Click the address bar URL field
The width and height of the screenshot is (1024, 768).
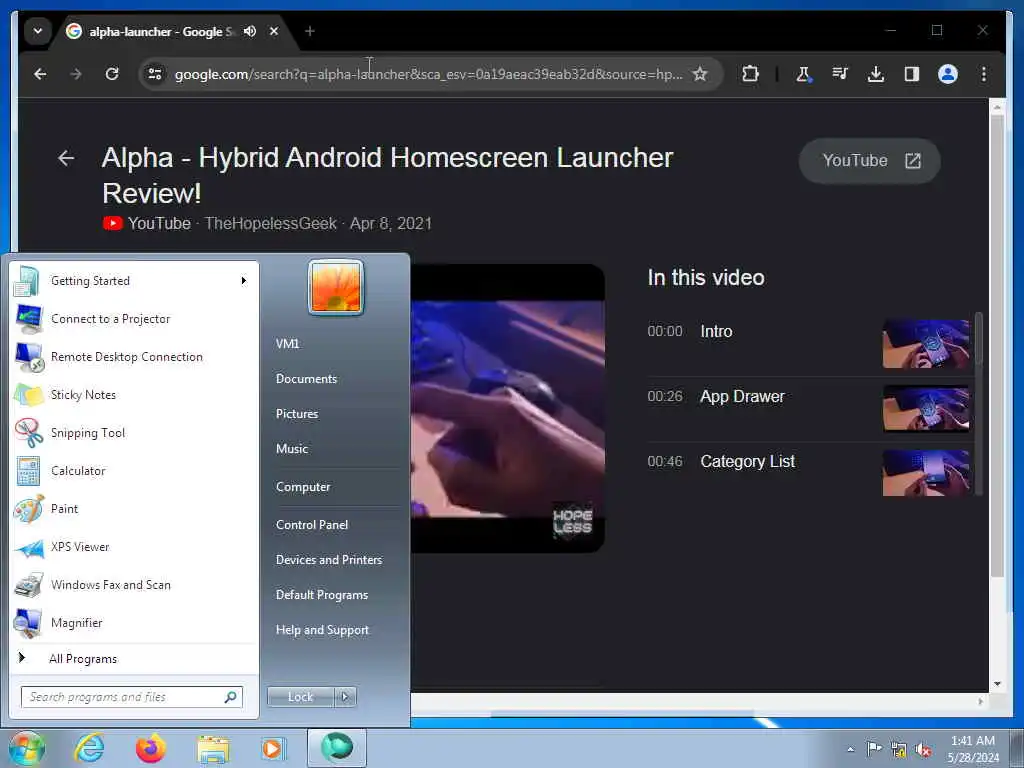point(428,74)
